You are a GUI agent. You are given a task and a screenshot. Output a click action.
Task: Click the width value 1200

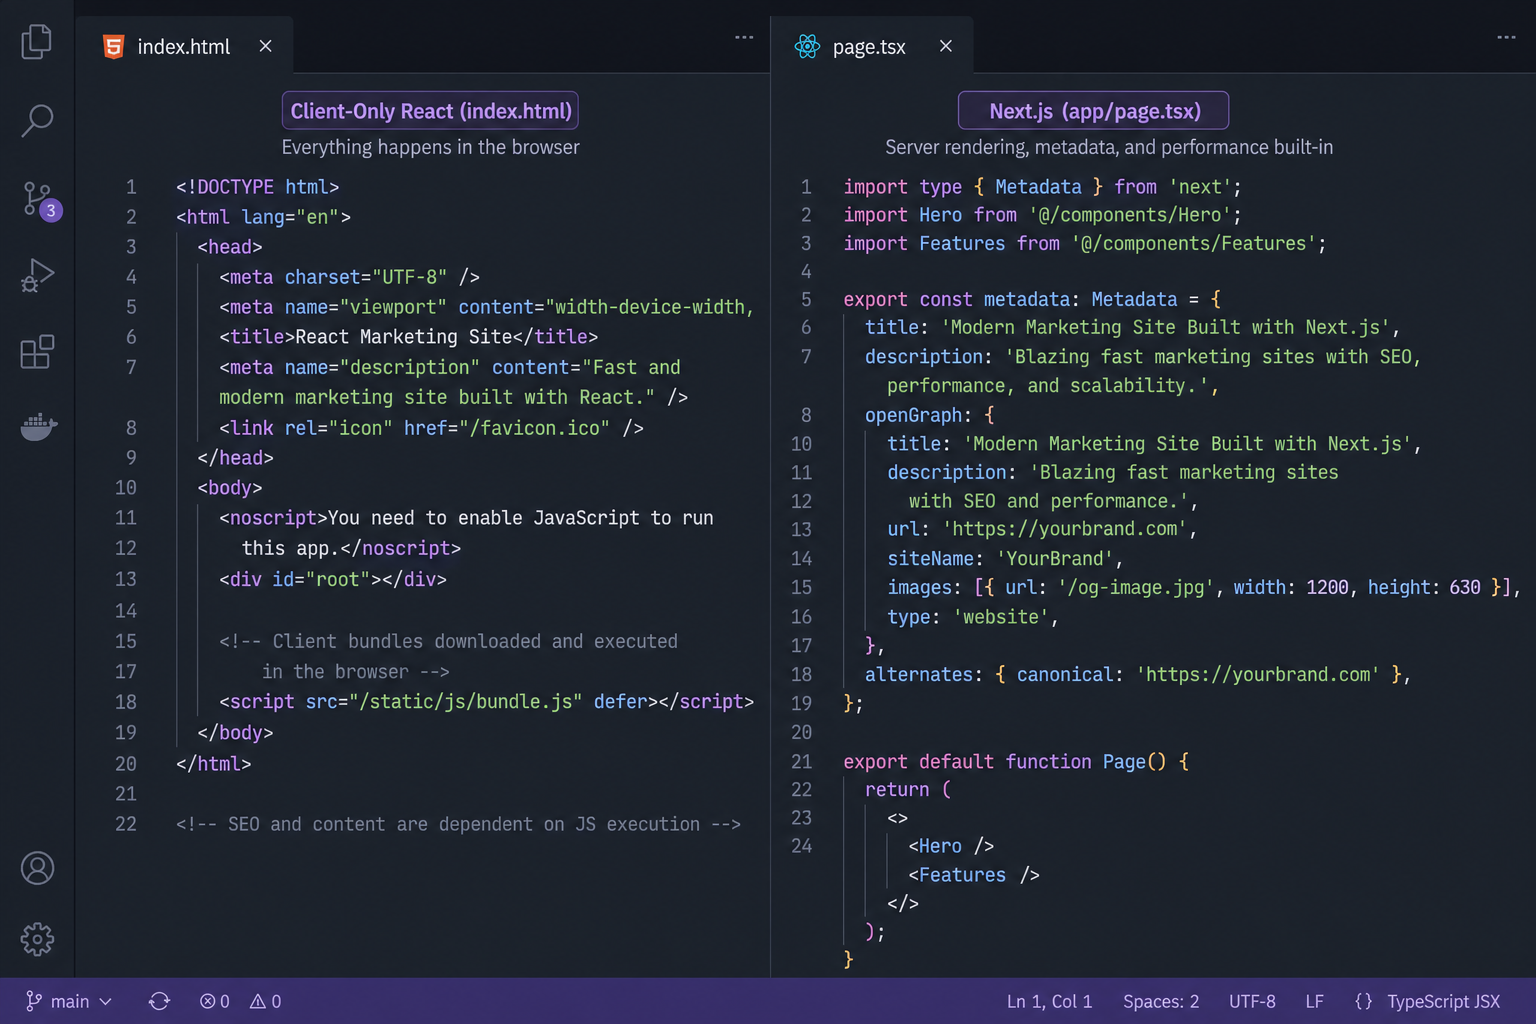pos(1327,587)
